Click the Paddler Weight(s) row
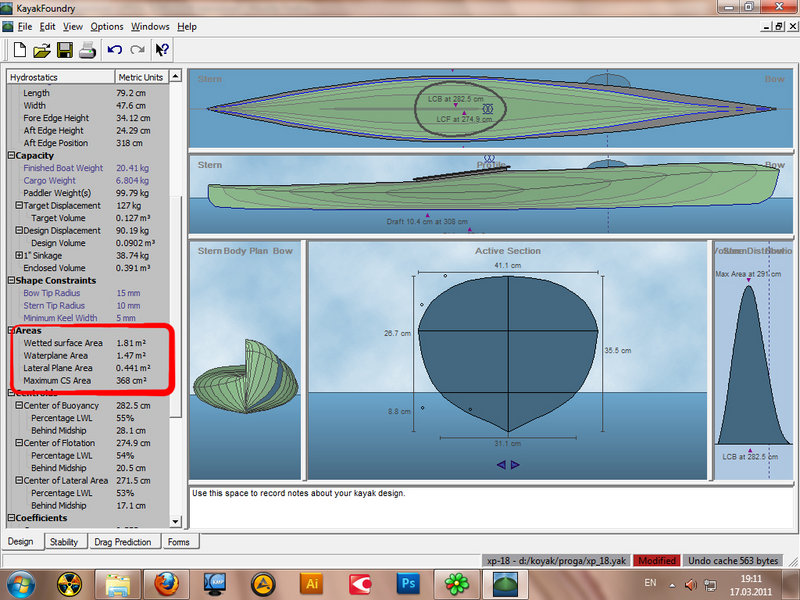Screen dimensions: 800x600 pyautogui.click(x=88, y=193)
